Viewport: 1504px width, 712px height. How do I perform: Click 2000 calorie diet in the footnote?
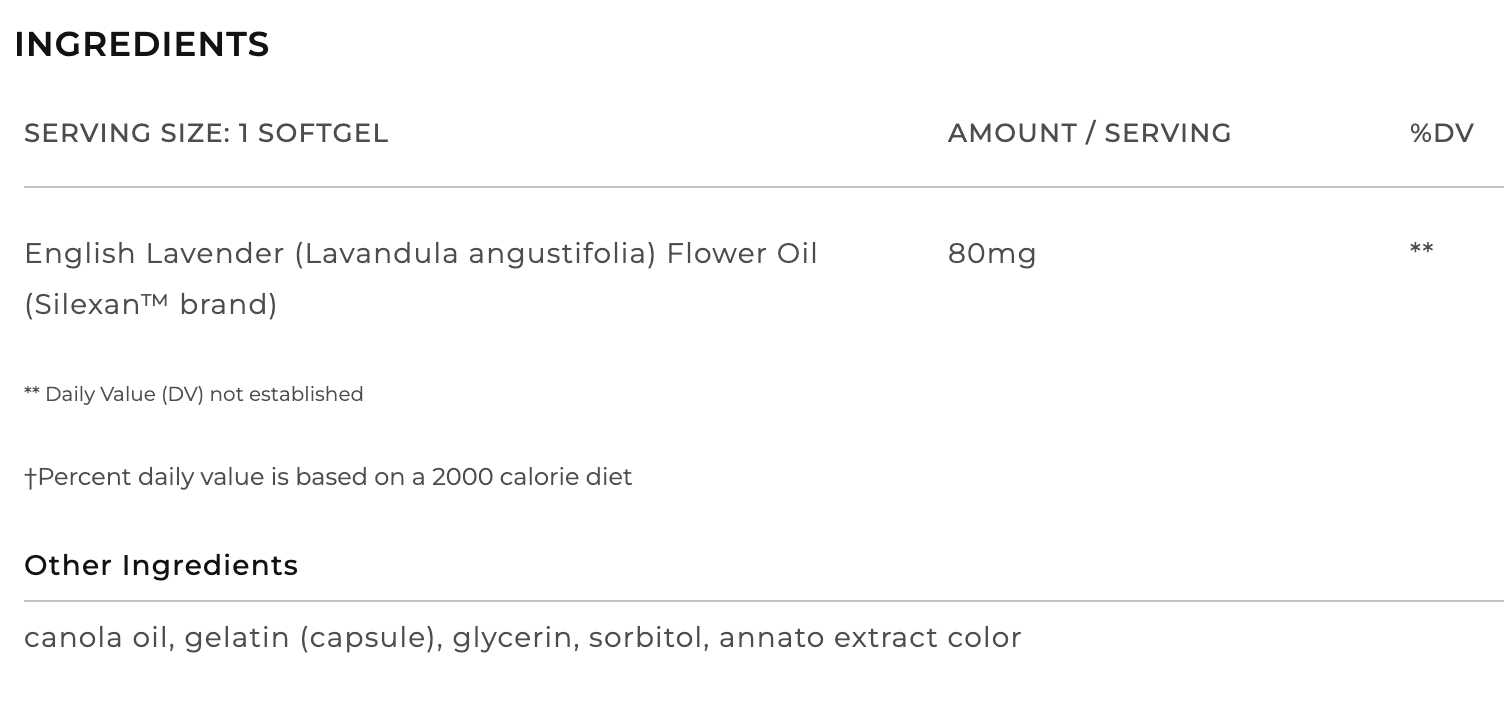[532, 477]
